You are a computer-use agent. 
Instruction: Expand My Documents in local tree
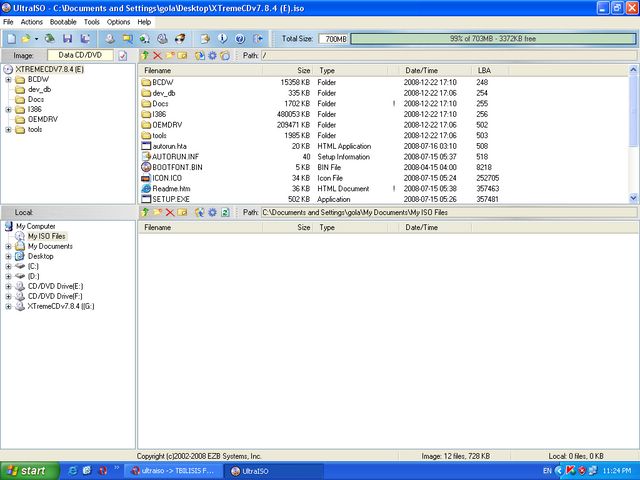(8, 247)
